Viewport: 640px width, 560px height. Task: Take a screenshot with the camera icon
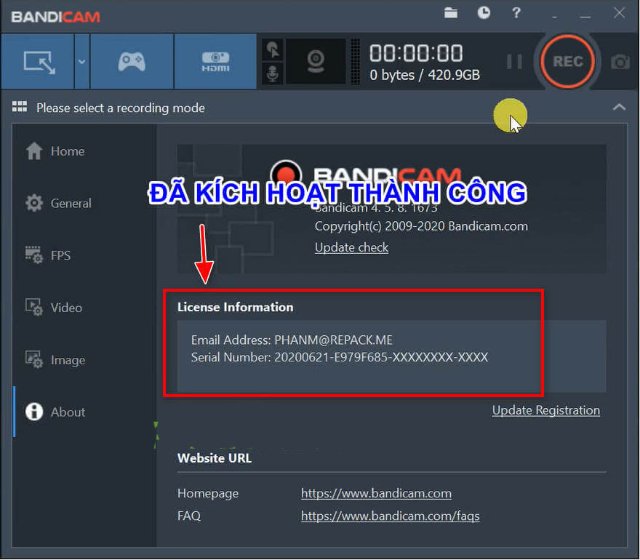(x=620, y=62)
